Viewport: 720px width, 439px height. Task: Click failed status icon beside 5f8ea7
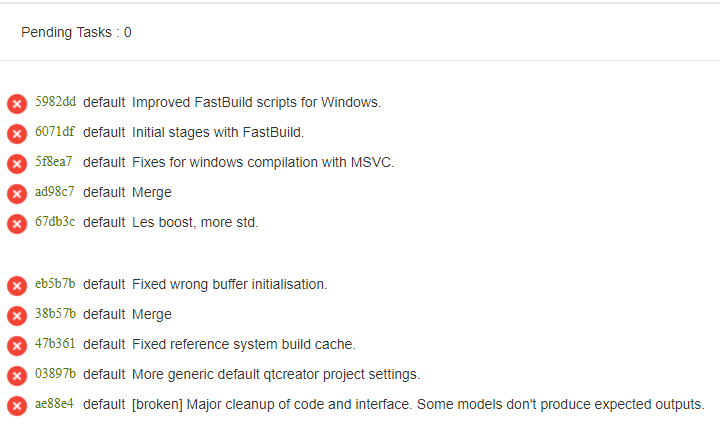coord(17,164)
